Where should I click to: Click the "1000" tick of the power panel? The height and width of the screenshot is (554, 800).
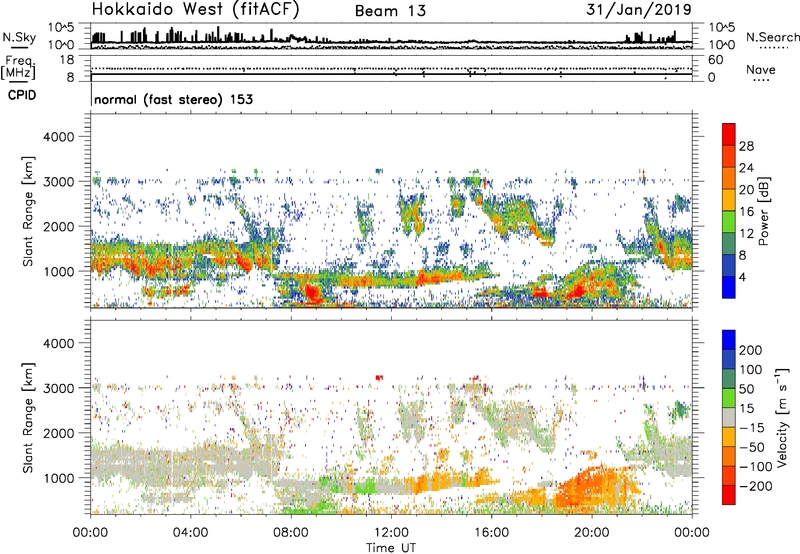58,271
